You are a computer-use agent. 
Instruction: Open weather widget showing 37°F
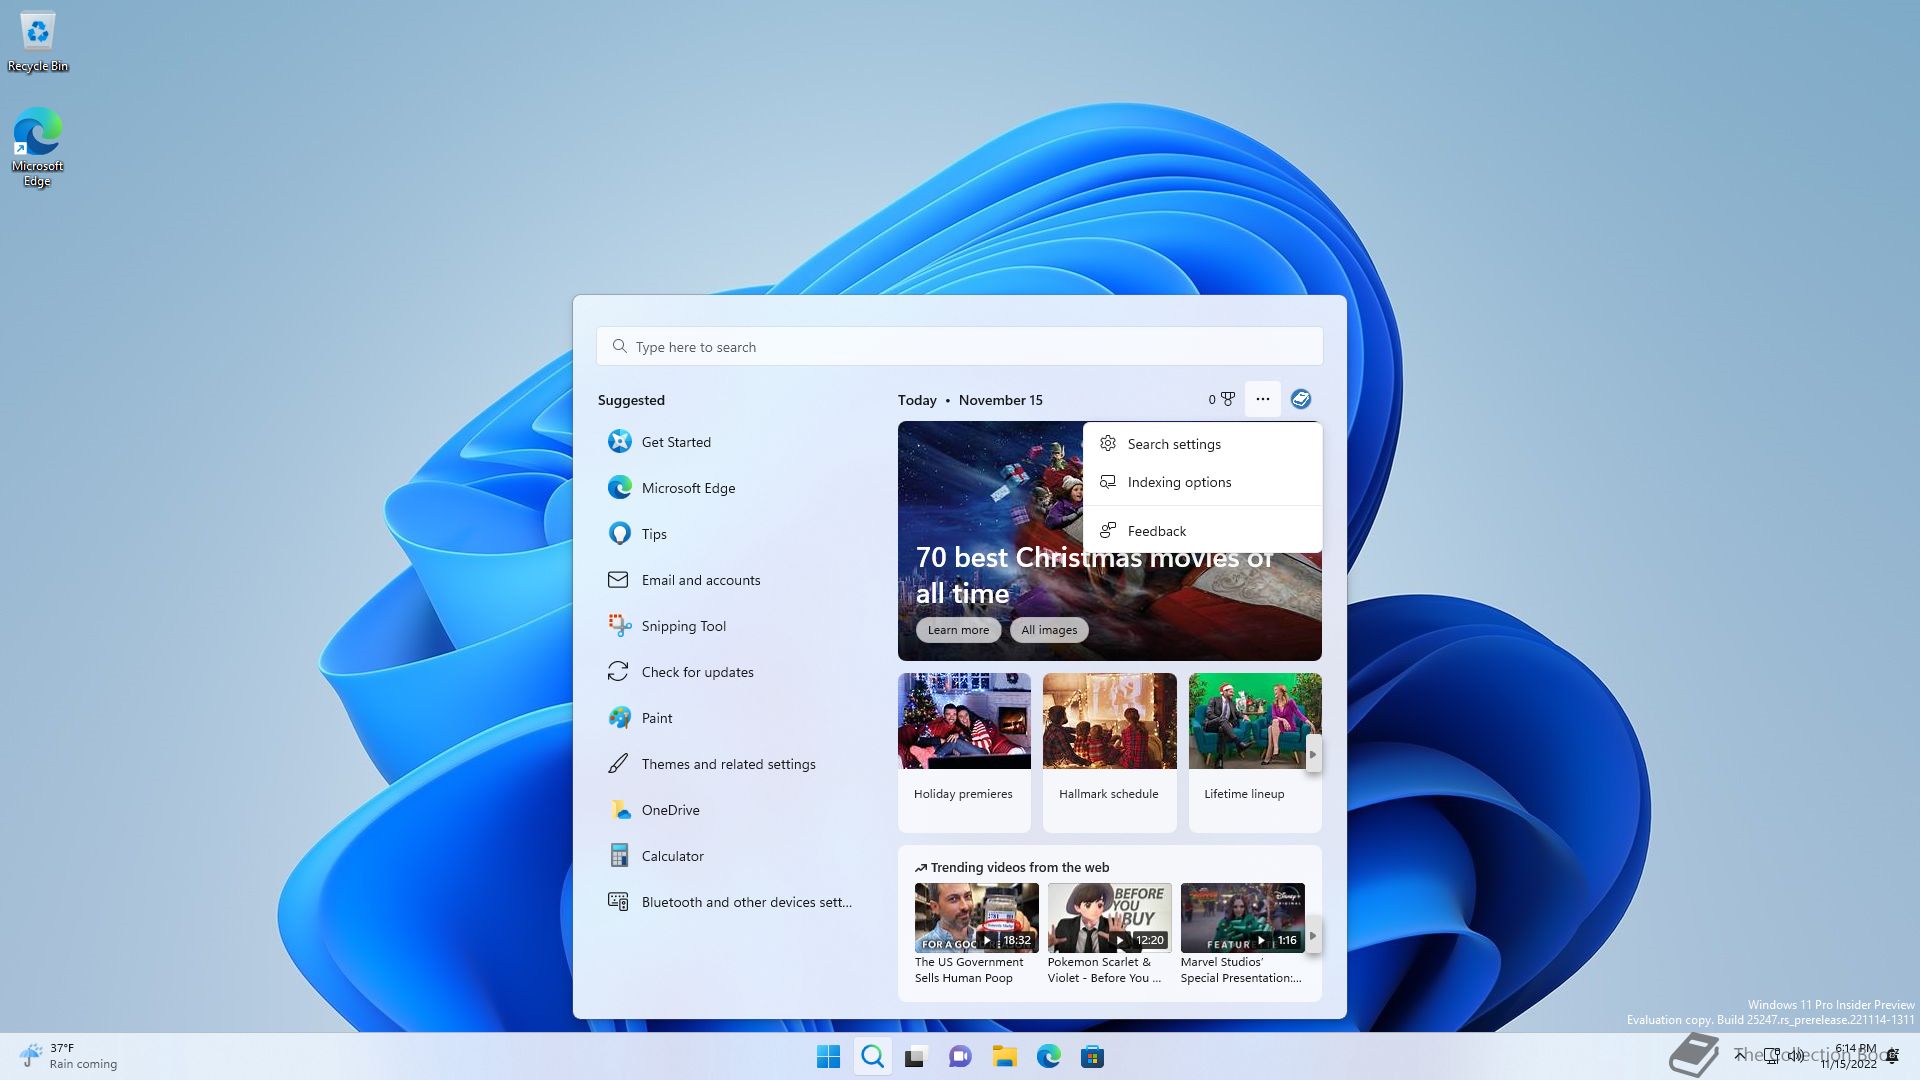68,1056
